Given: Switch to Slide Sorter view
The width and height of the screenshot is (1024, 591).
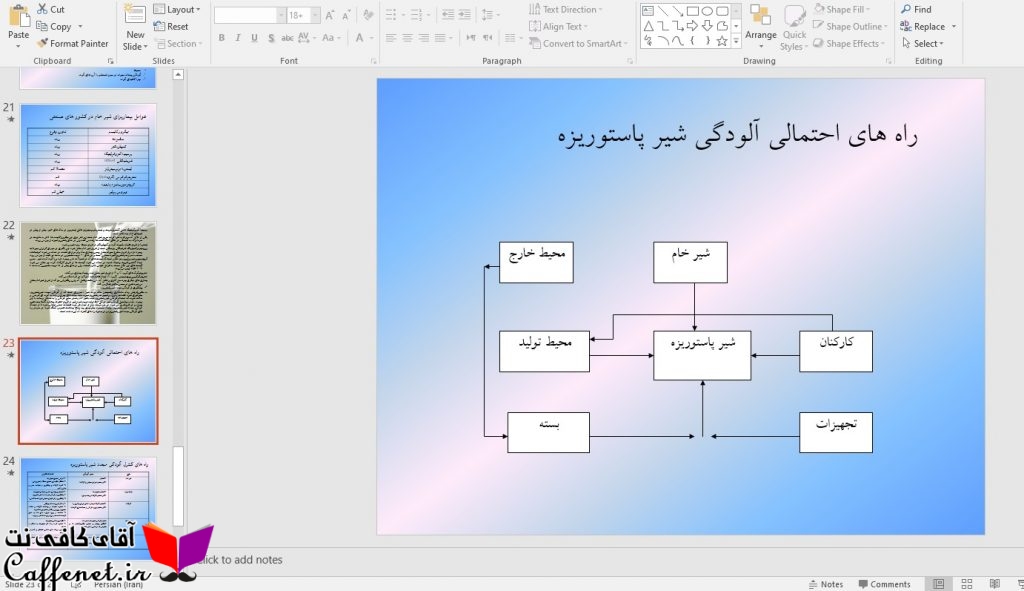Looking at the screenshot, I should pyautogui.click(x=967, y=584).
